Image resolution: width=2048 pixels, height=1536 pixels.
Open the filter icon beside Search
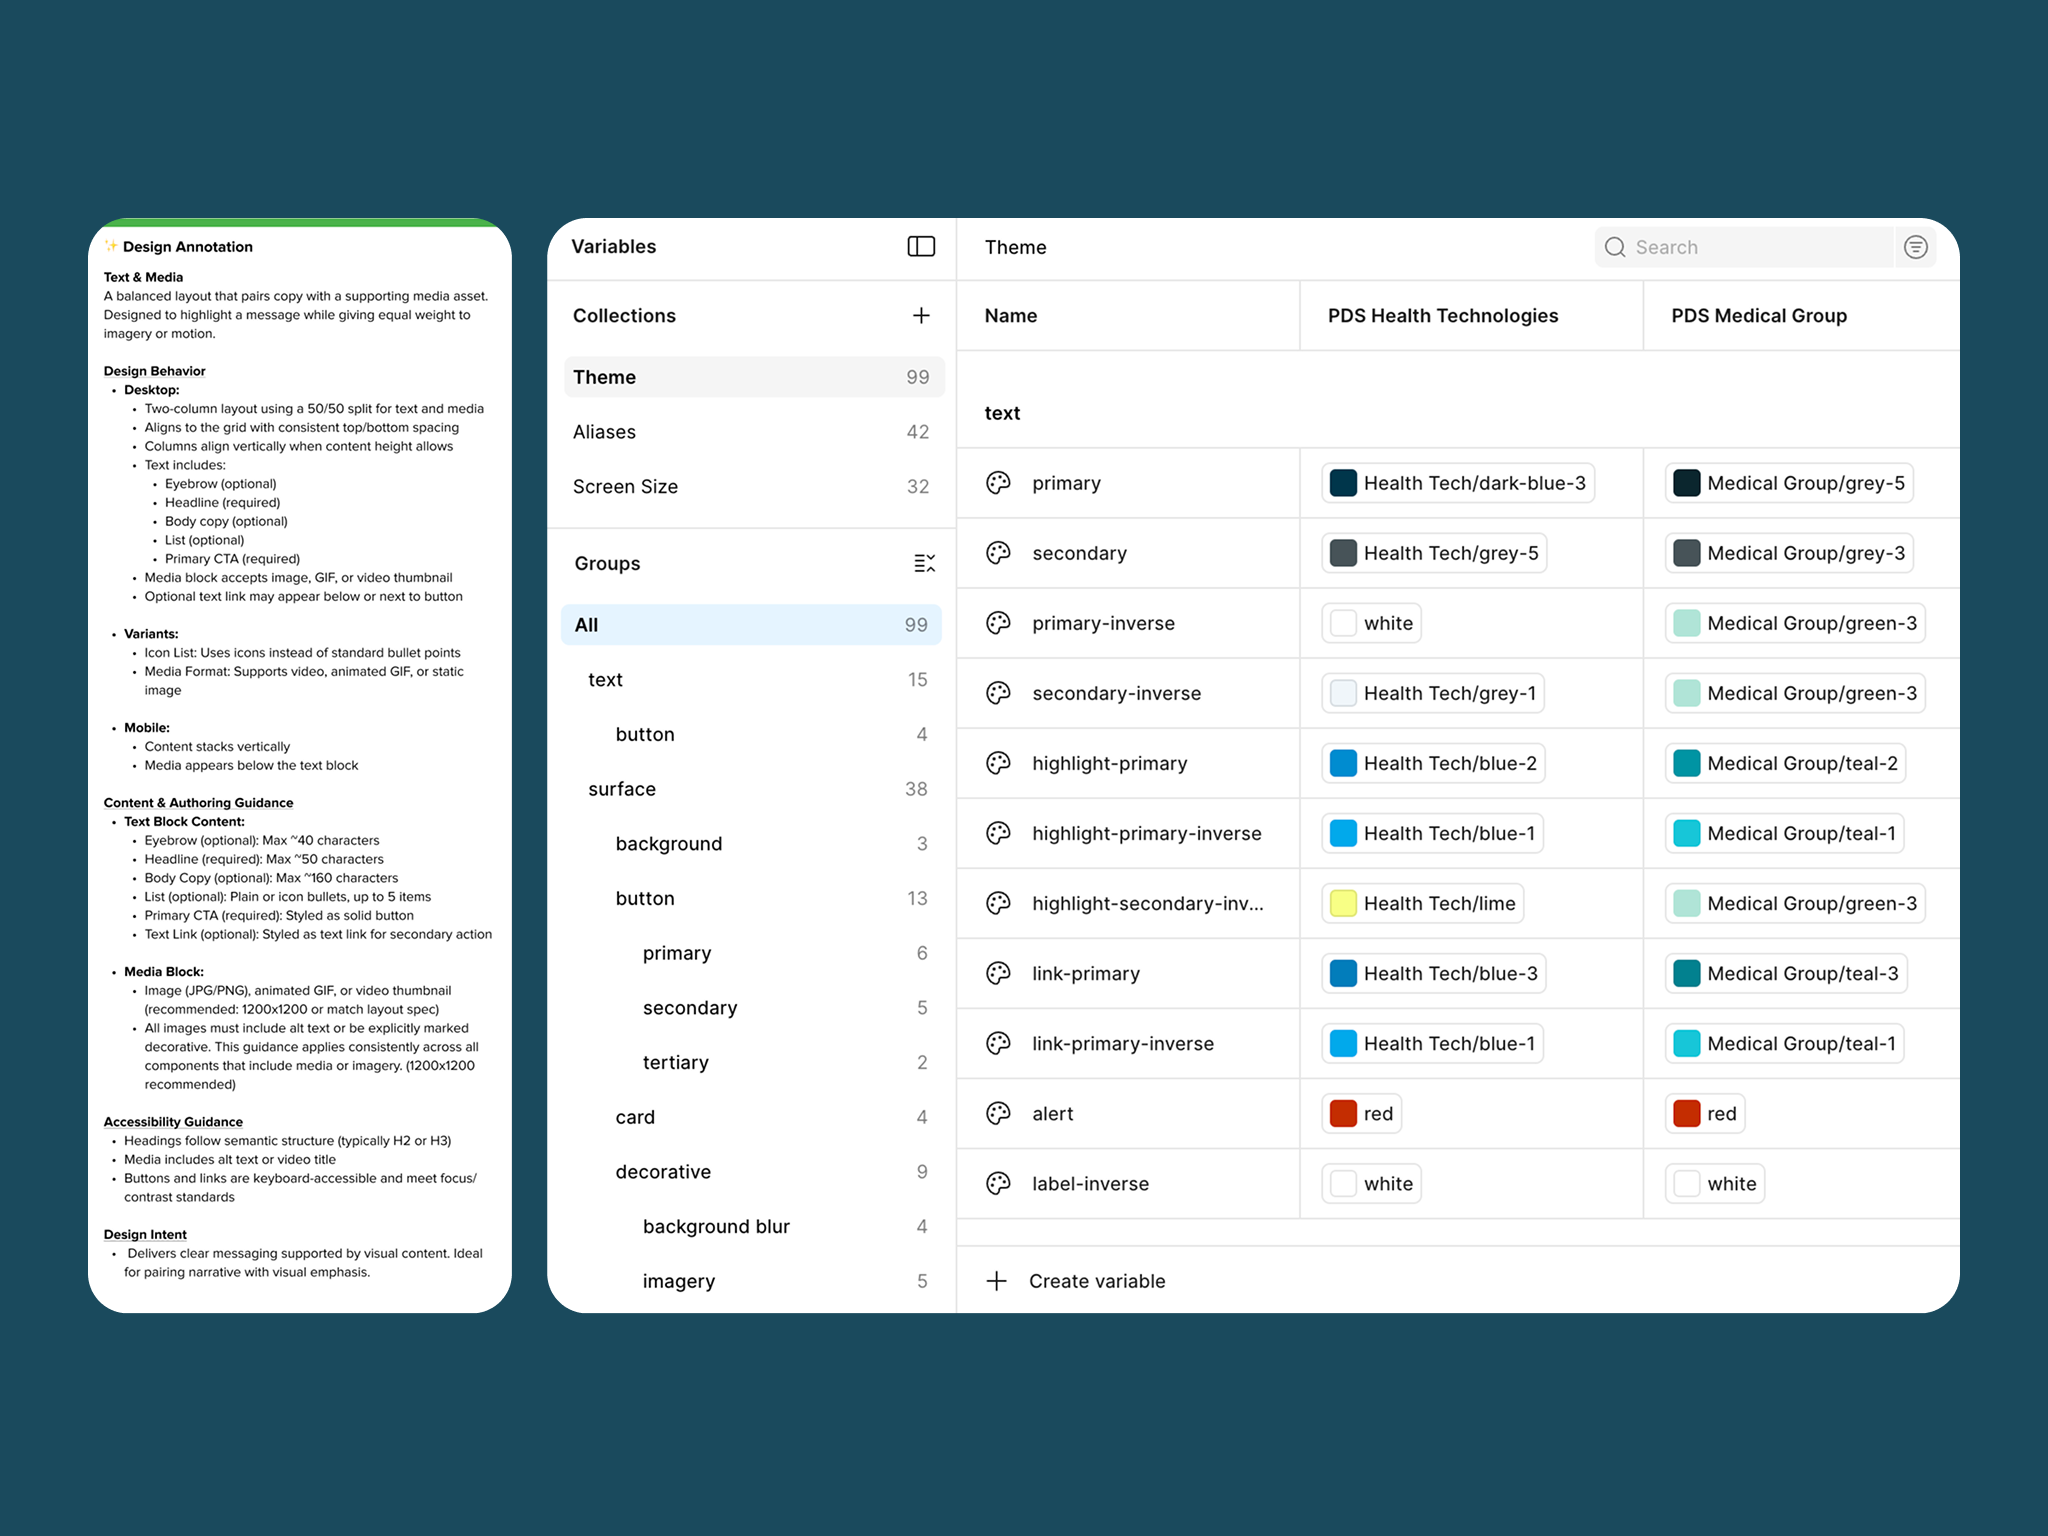coord(1915,247)
